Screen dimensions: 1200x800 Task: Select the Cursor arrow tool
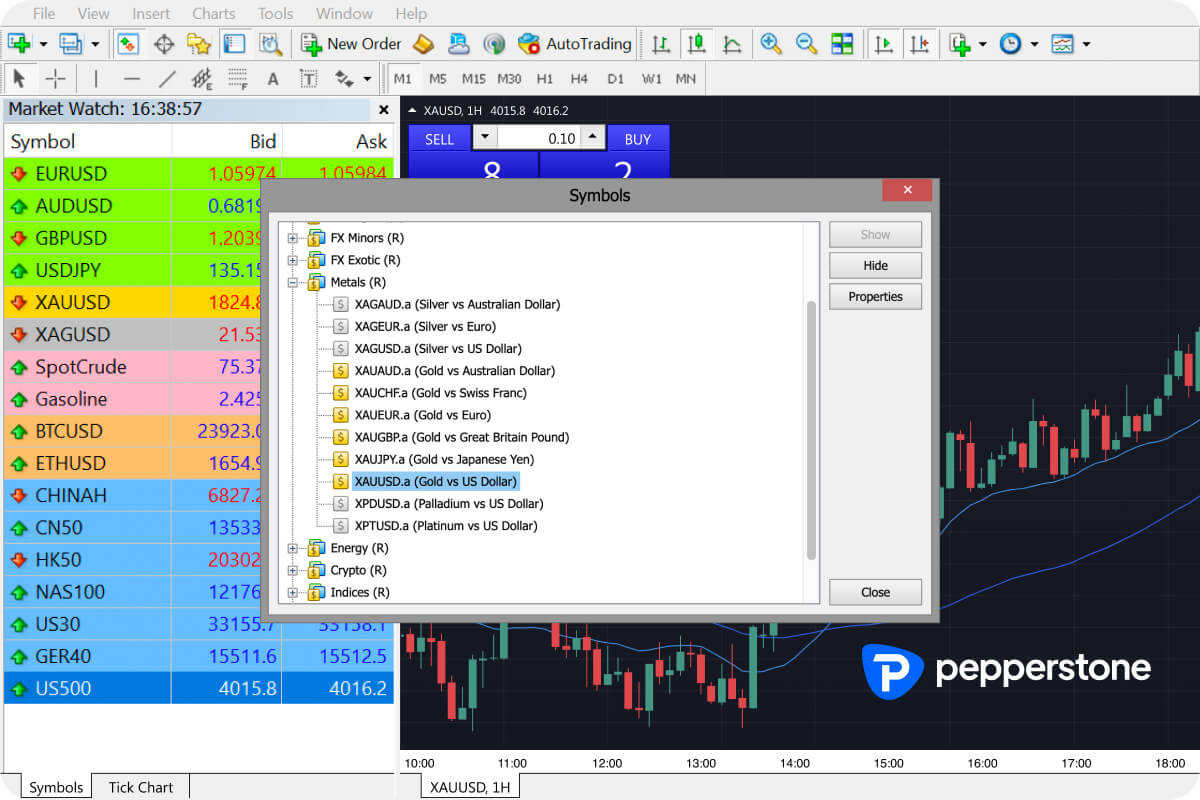pos(19,78)
